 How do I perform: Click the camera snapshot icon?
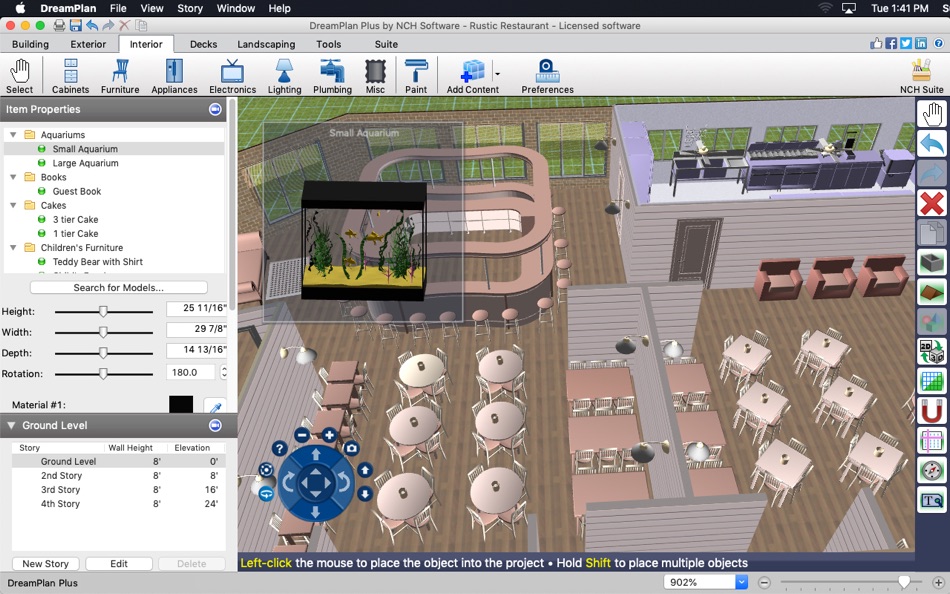pos(351,449)
